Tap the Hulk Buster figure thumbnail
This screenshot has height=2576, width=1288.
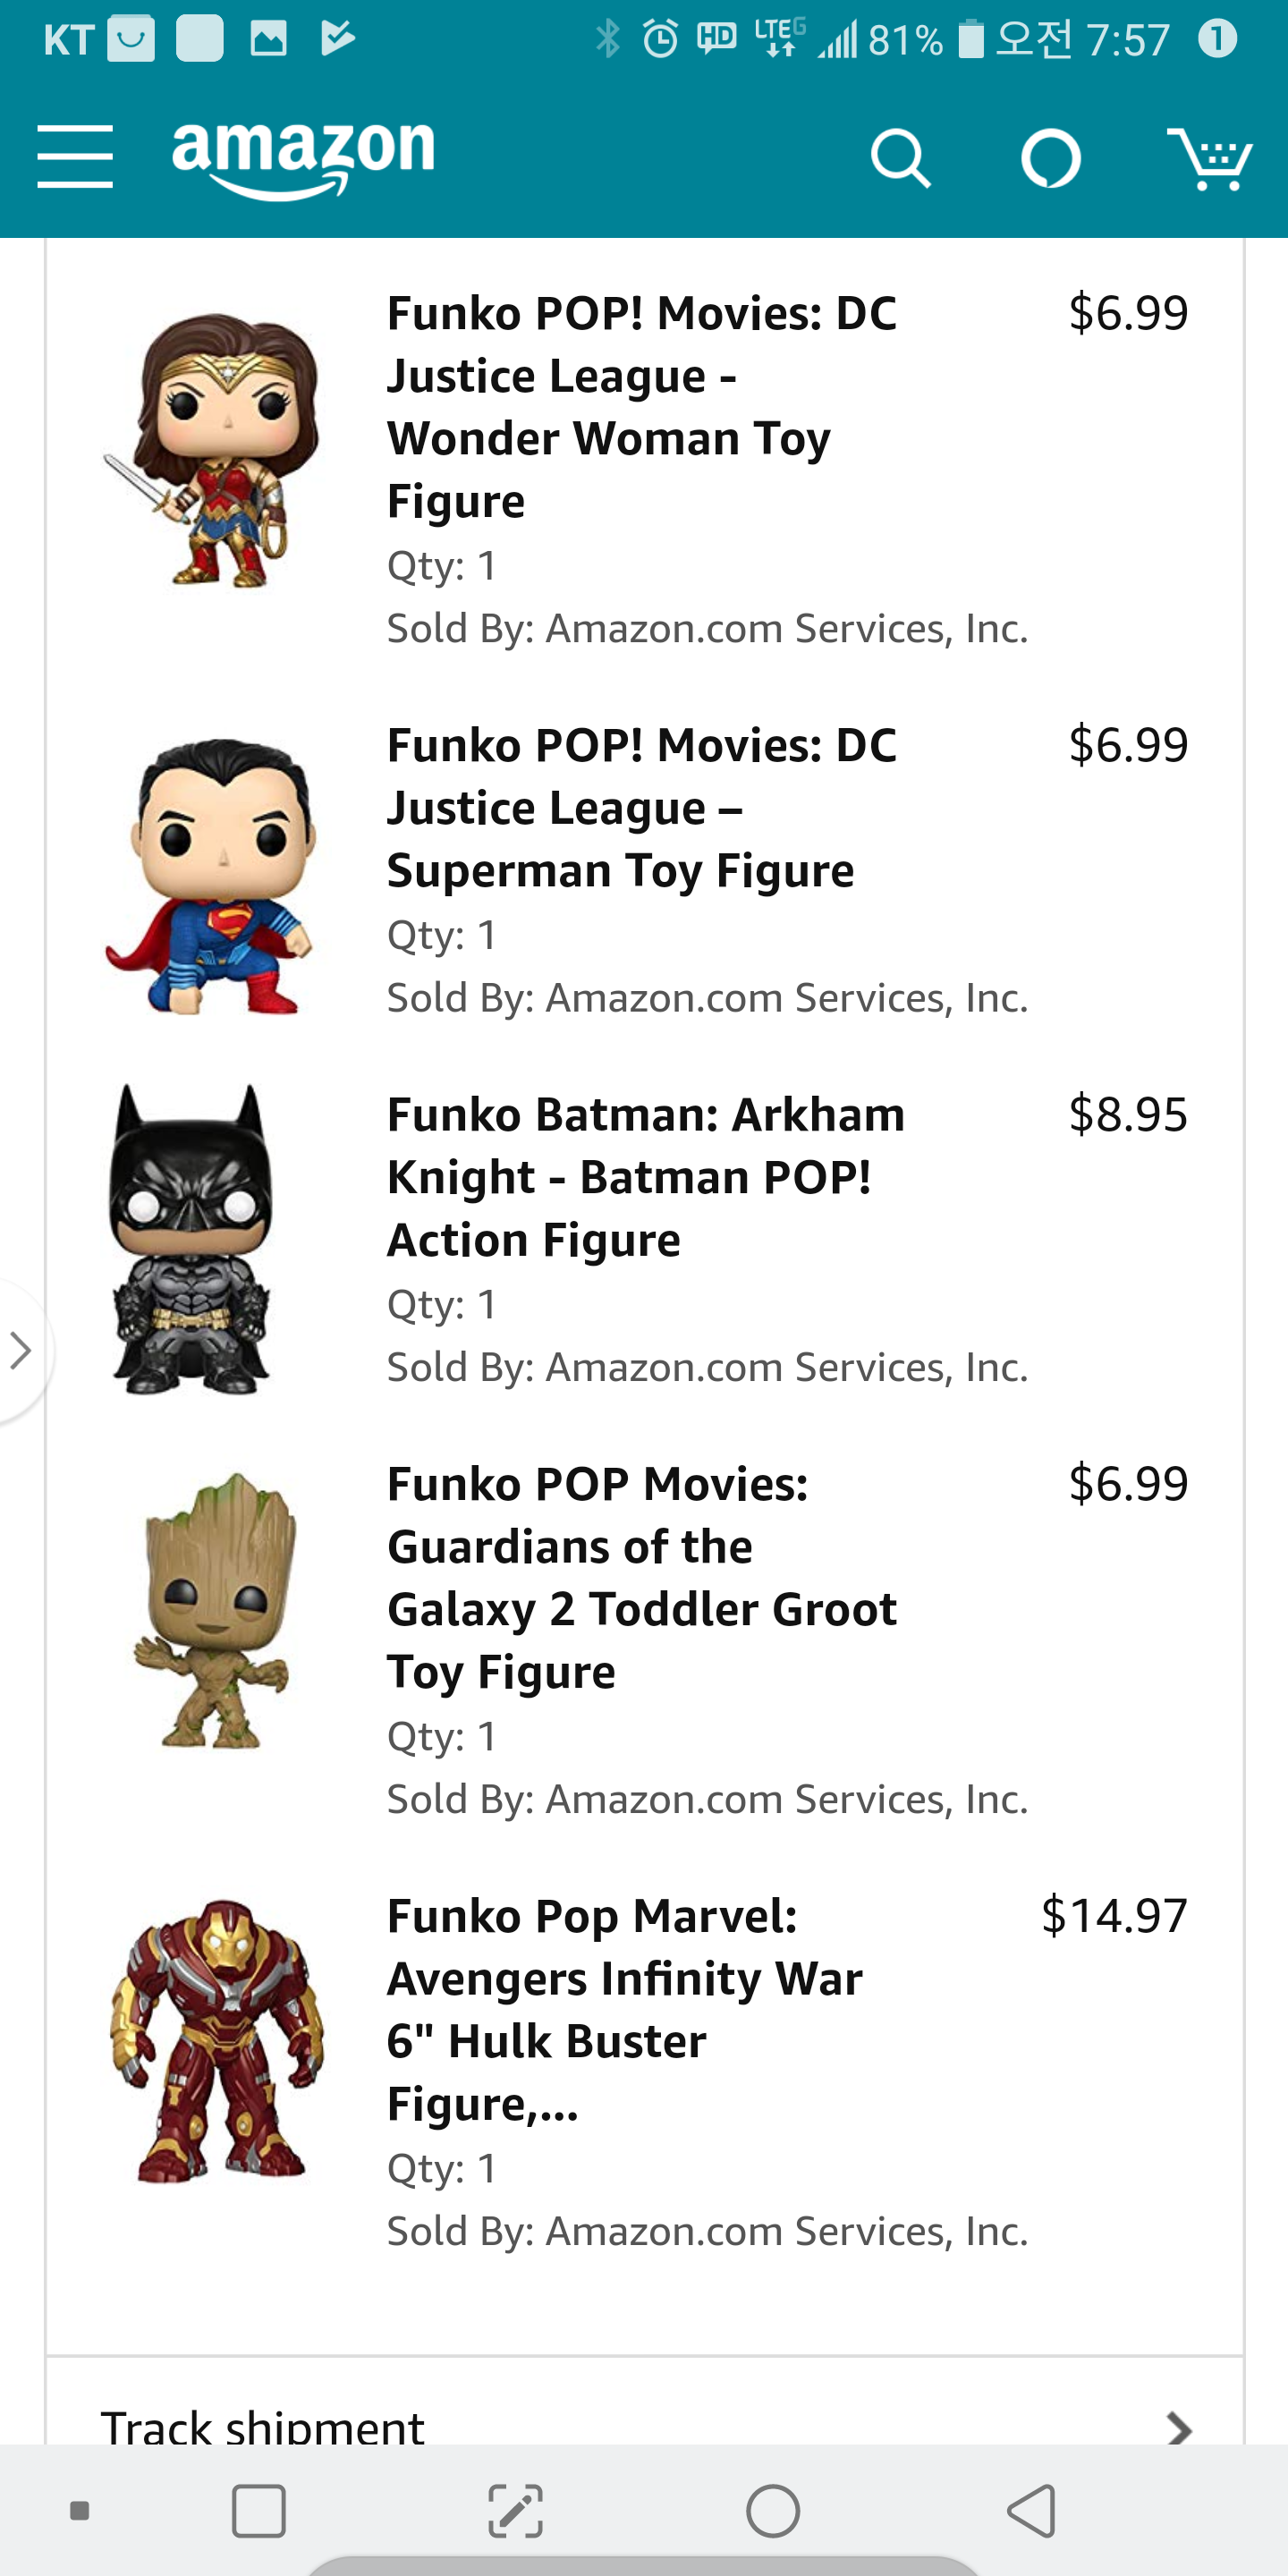coord(217,2040)
